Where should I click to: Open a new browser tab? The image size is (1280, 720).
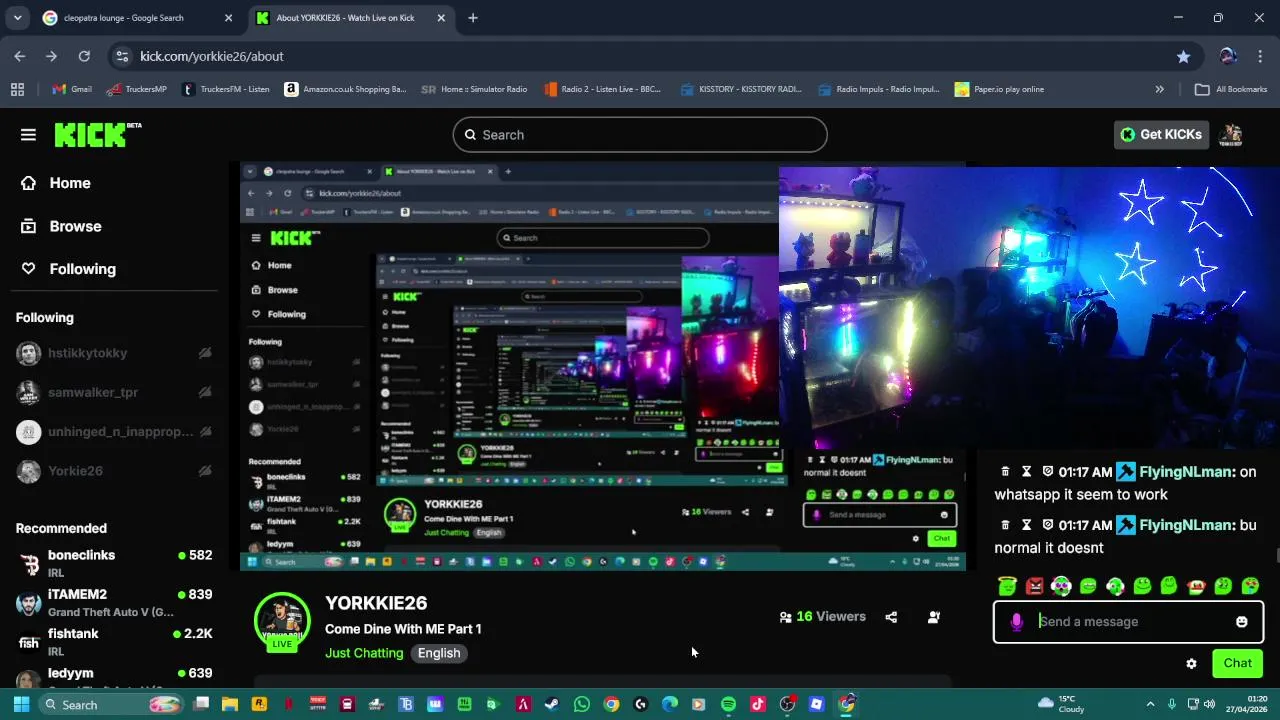473,18
